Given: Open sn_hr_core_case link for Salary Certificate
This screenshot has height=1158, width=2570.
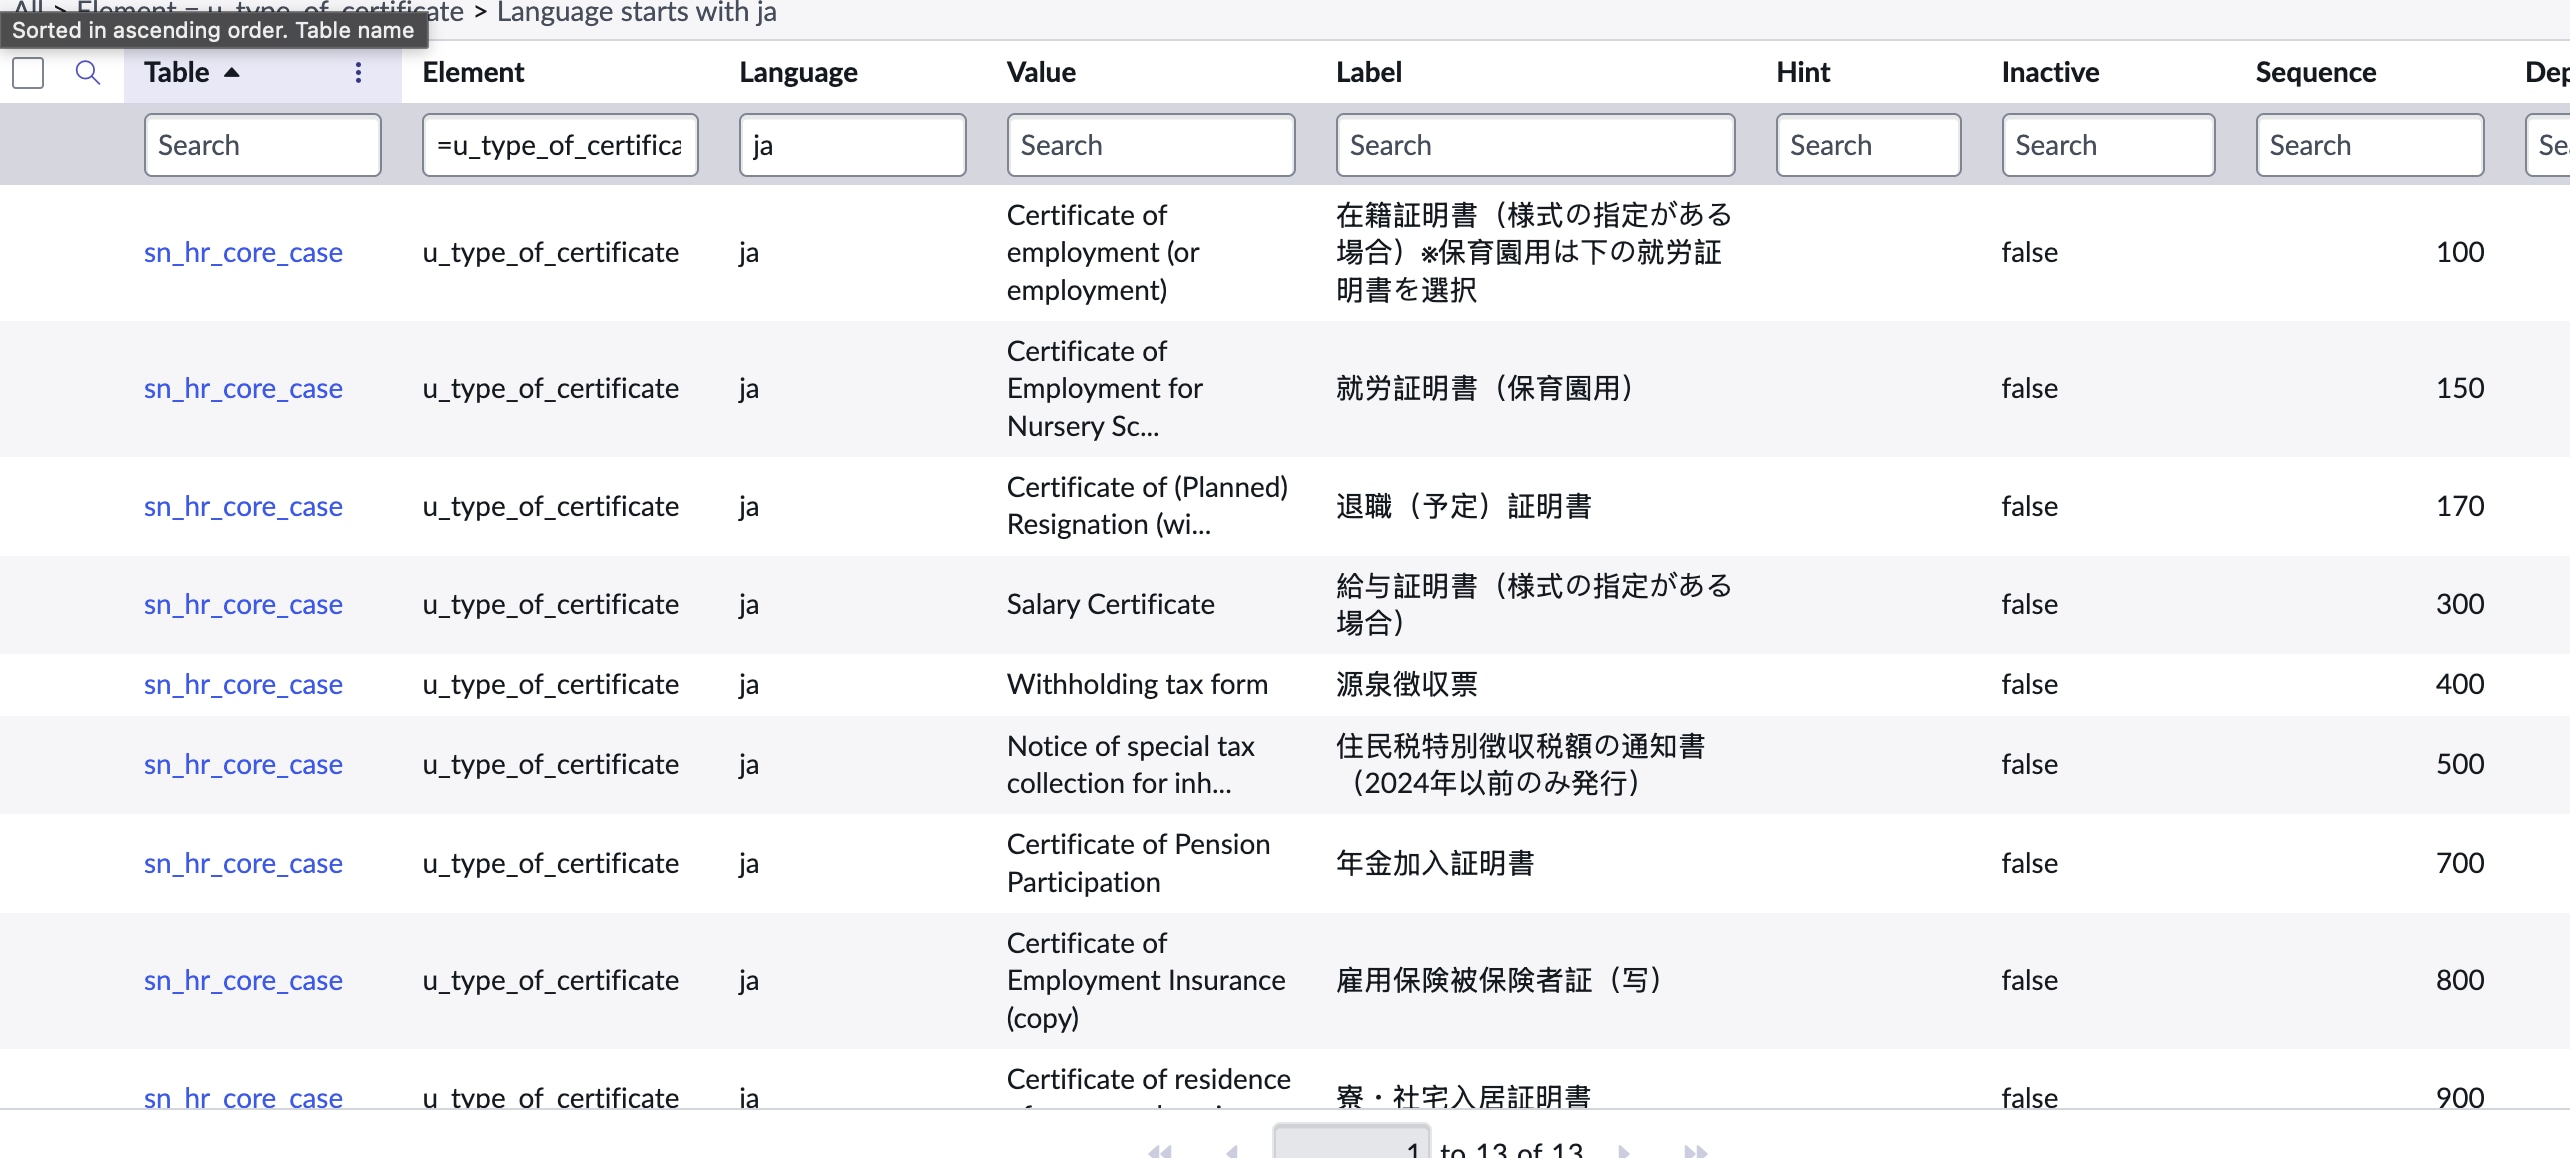Looking at the screenshot, I should click(x=243, y=604).
